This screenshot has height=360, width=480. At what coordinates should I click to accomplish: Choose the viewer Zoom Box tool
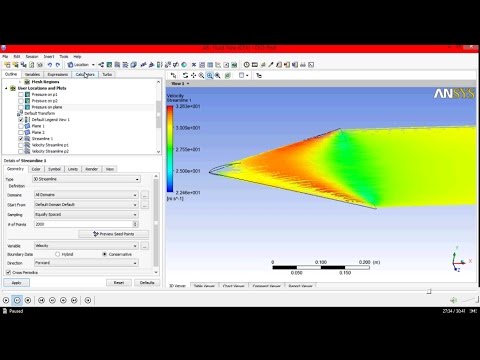210,76
